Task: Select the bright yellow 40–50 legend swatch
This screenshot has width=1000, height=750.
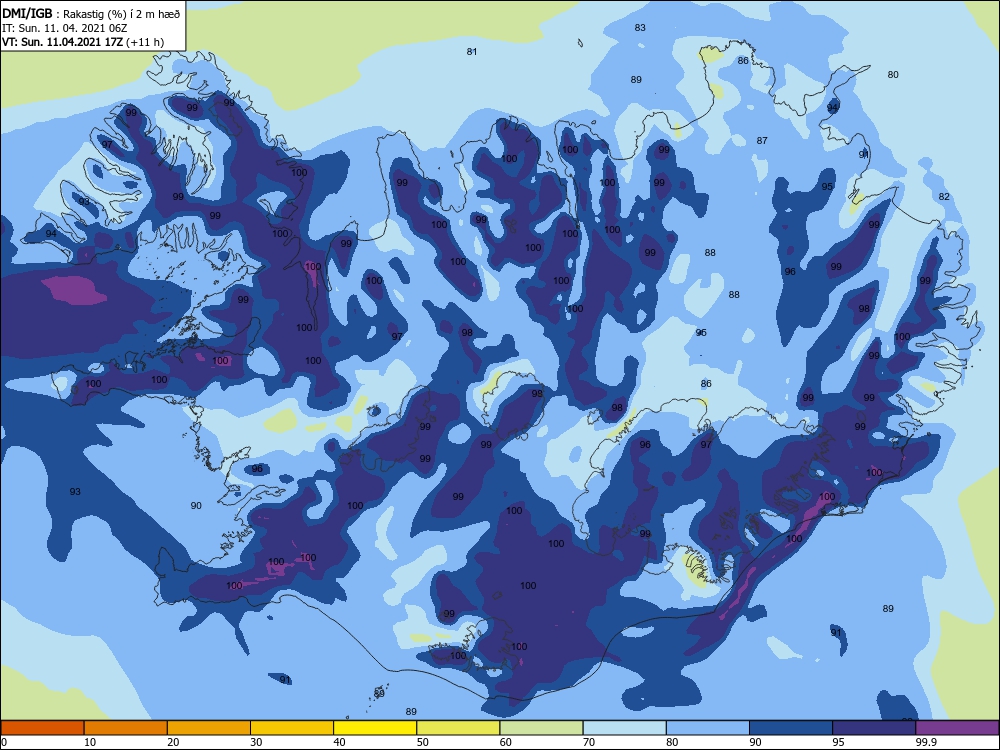Action: [375, 728]
